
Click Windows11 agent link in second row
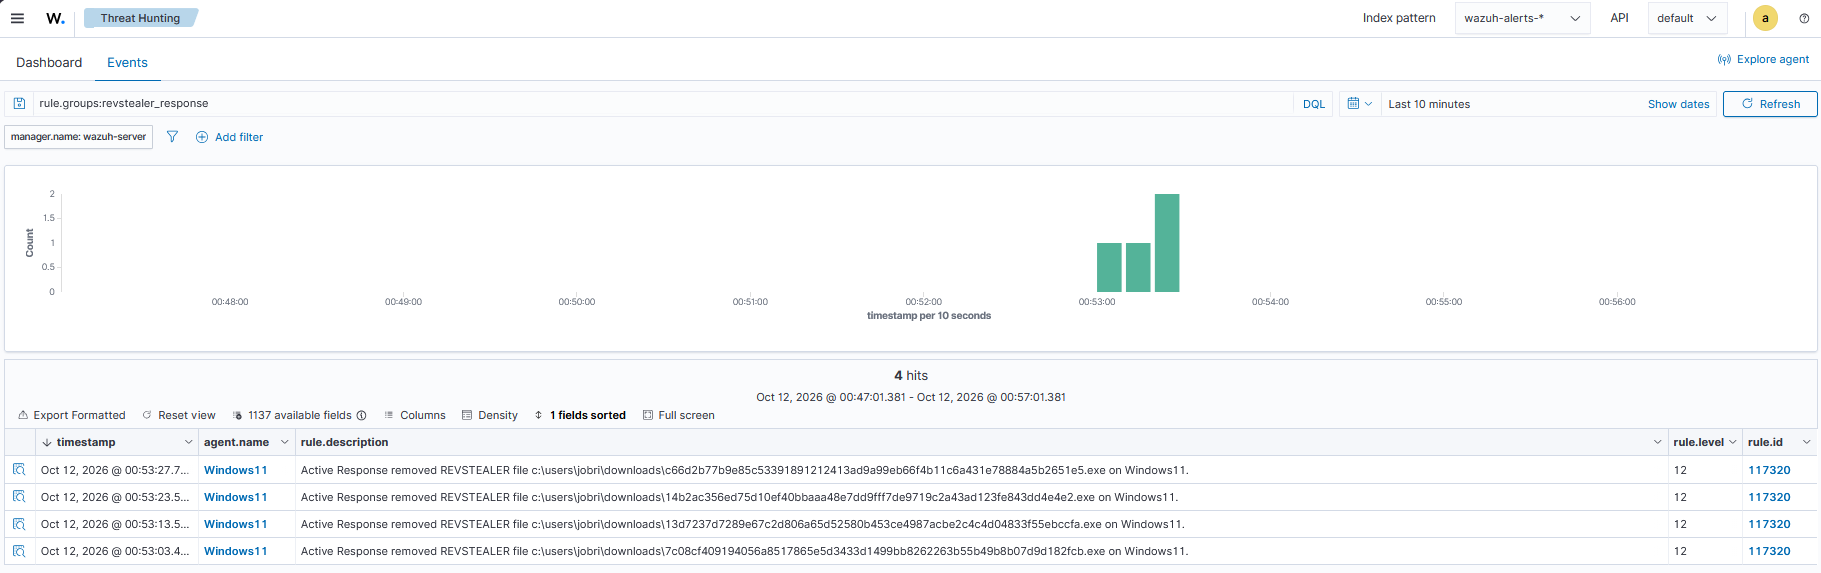pos(235,497)
